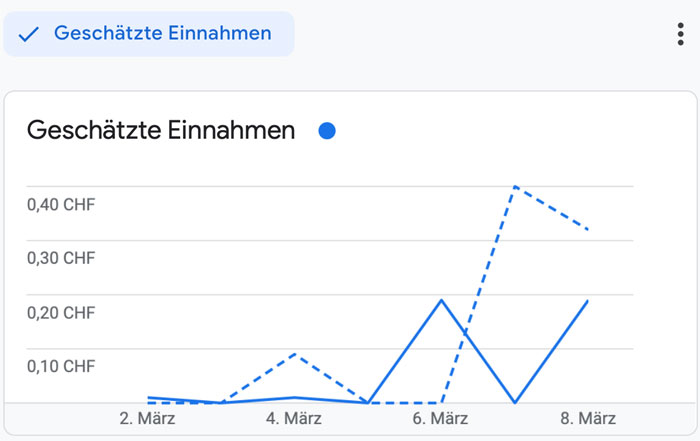The width and height of the screenshot is (700, 441).
Task: Click the solid line's dip after 6. März
Action: [514, 402]
